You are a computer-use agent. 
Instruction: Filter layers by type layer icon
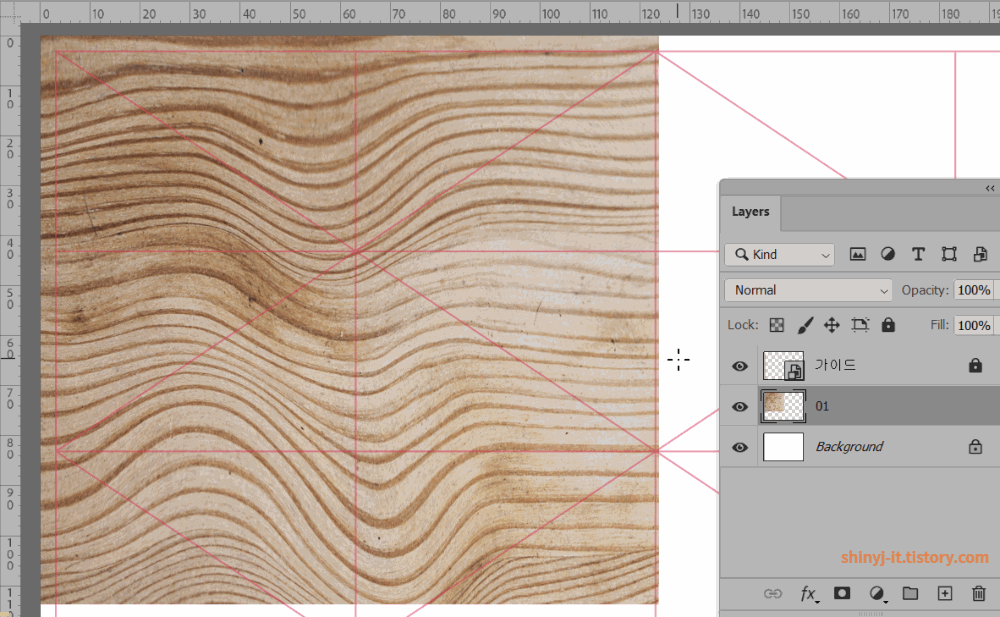[x=918, y=255]
